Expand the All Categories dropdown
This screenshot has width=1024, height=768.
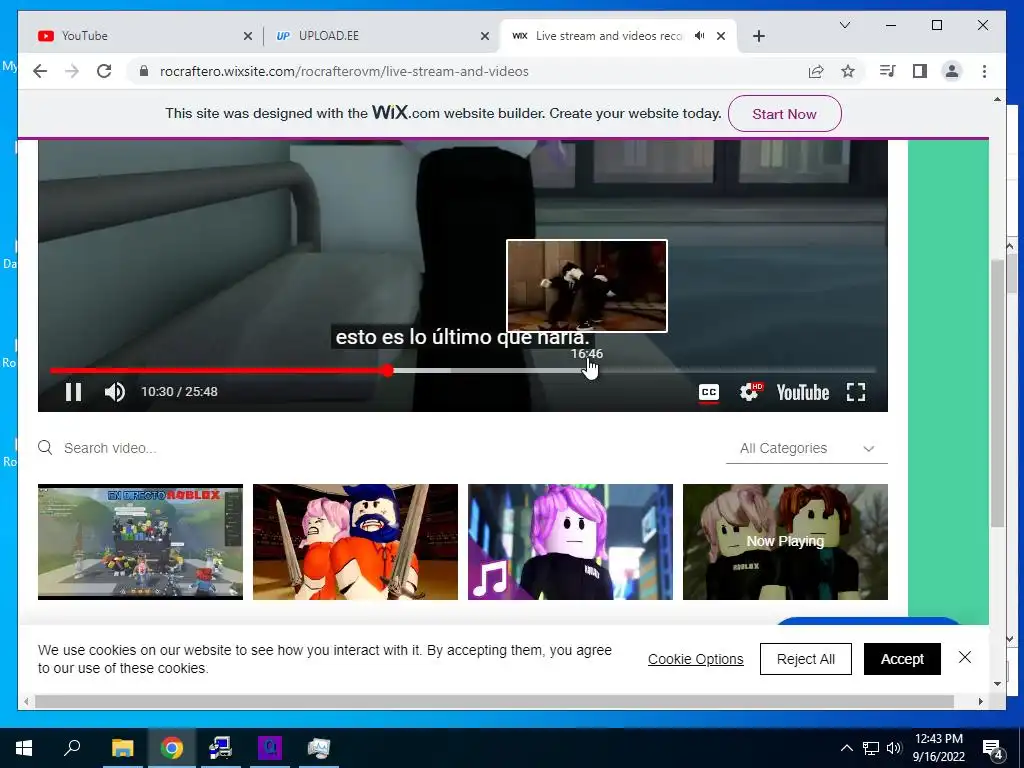(807, 449)
